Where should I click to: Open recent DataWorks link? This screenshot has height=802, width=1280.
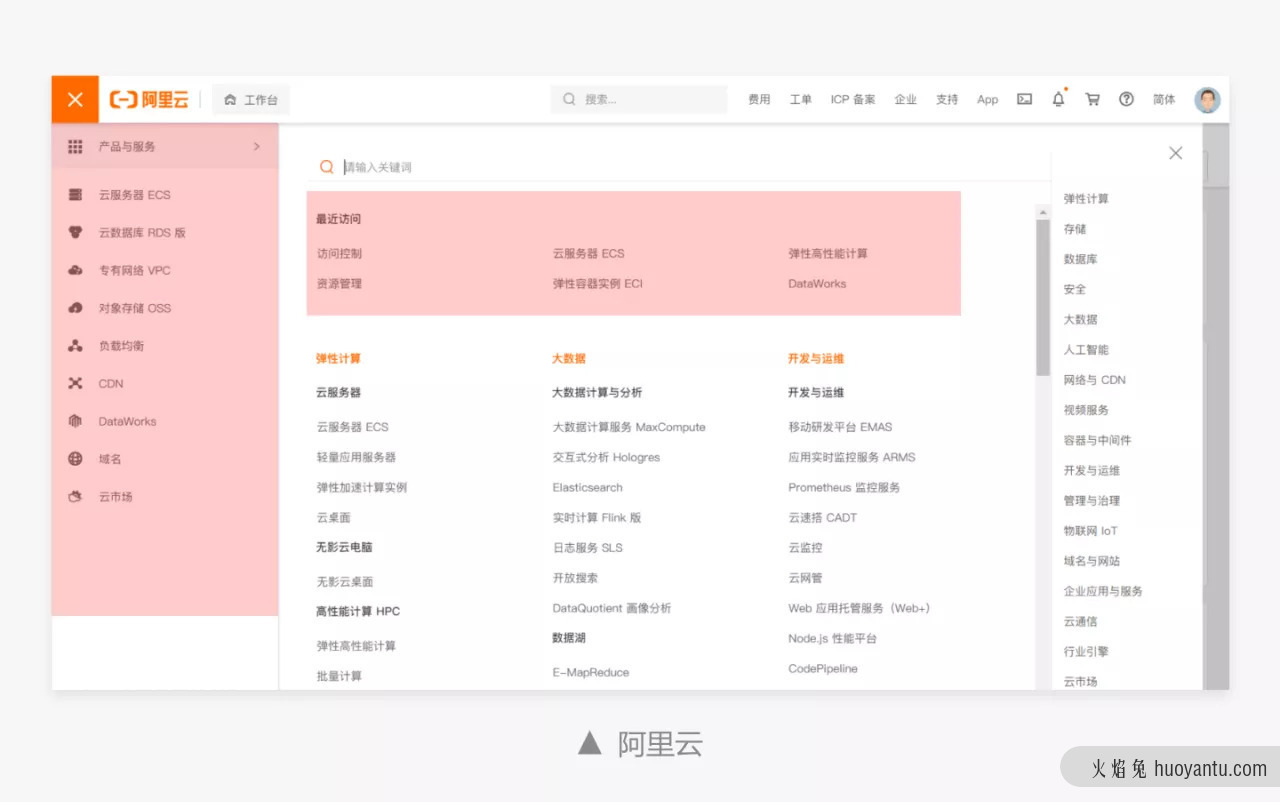tap(817, 284)
